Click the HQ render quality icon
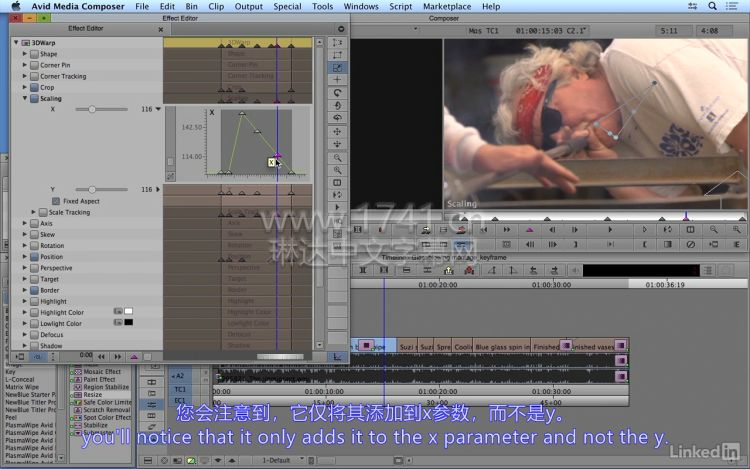This screenshot has width=750, height=469. 337,221
